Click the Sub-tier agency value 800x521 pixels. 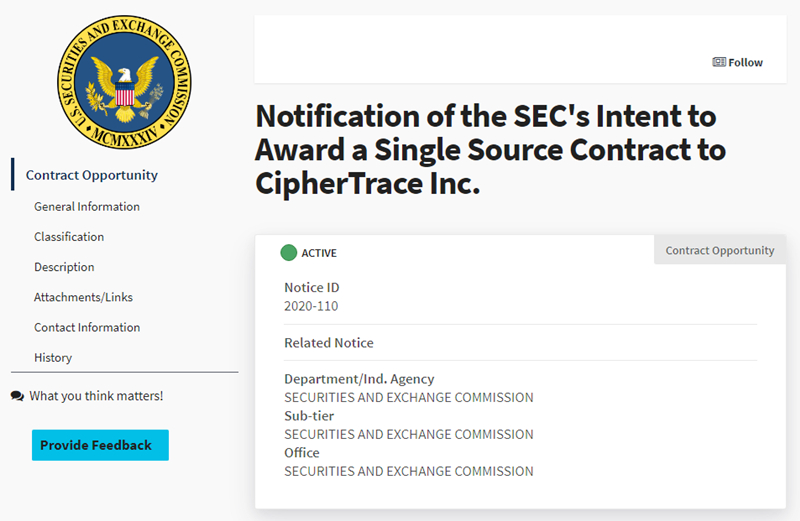tap(408, 434)
